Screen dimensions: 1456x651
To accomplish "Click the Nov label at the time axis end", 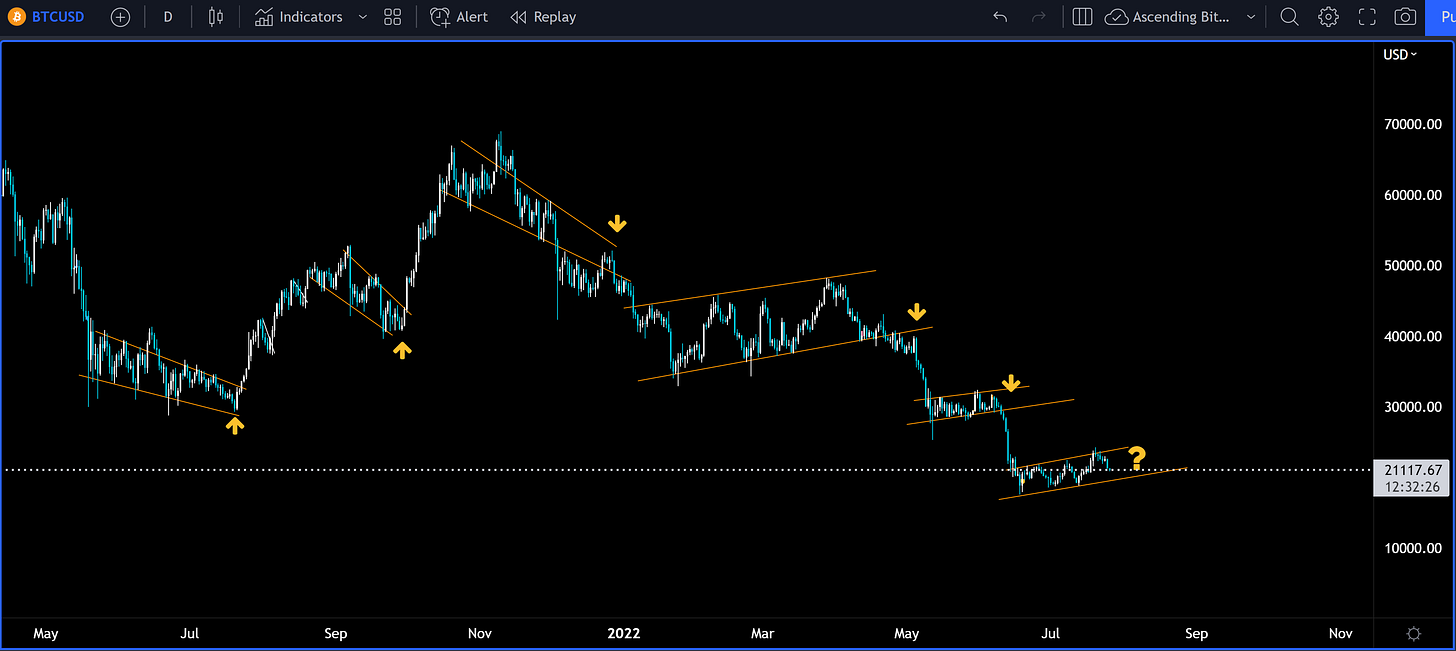I will [1341, 633].
